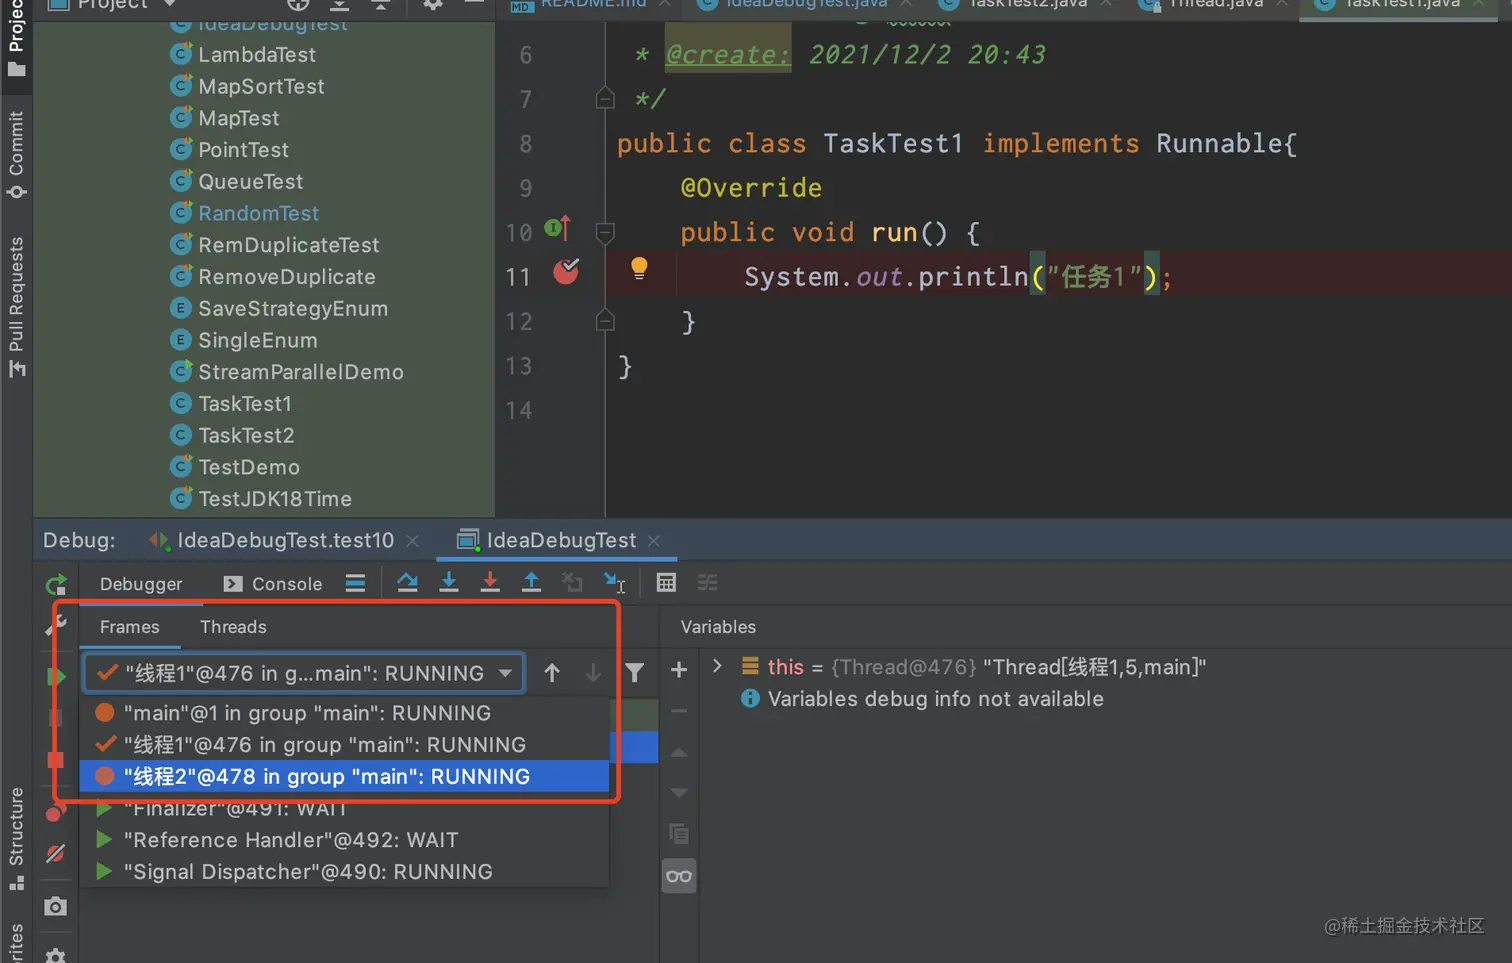
Task: Open TaskTest1 in the project tree
Action: pos(245,404)
